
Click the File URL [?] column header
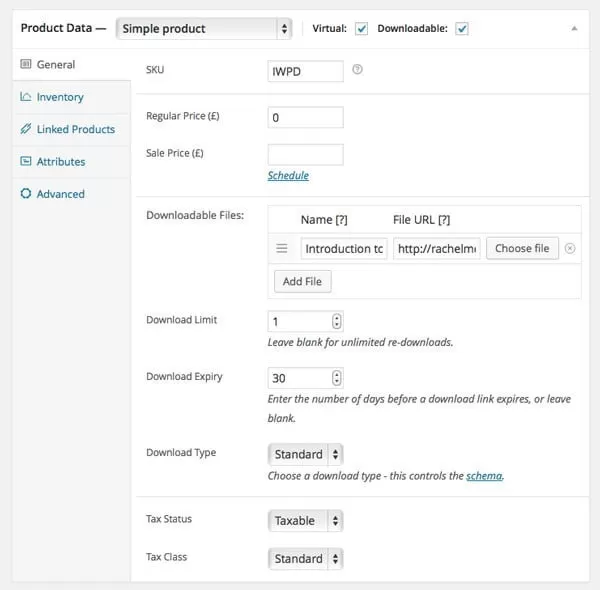coord(421,220)
